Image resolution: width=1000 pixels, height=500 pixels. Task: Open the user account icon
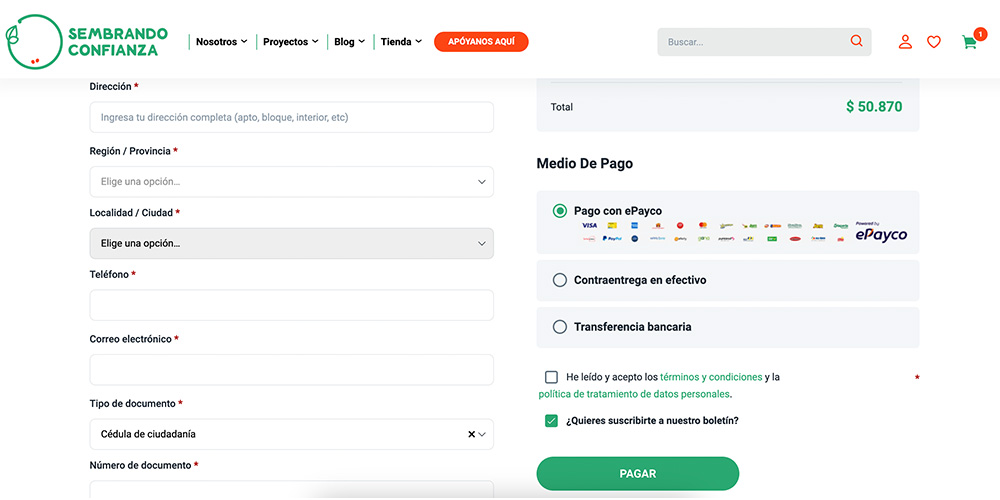pos(905,42)
